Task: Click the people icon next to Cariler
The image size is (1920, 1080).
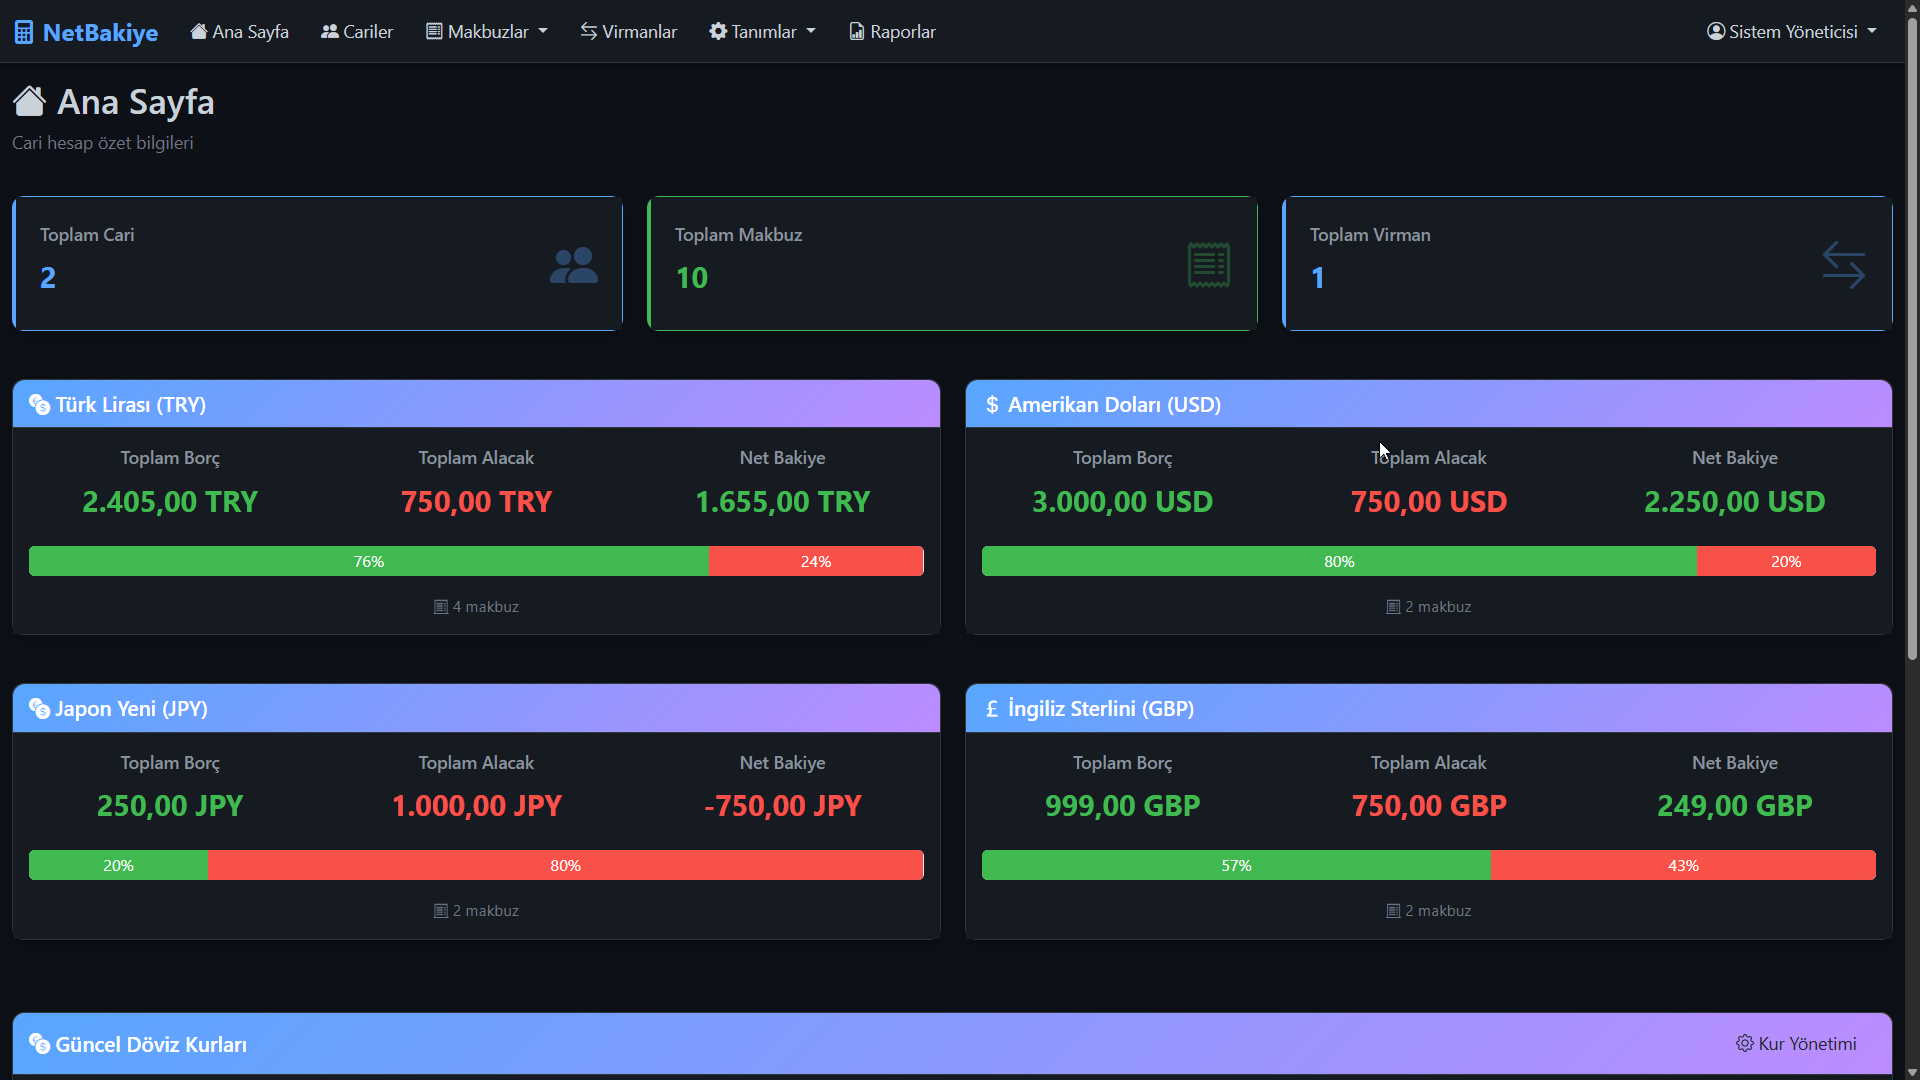Action: pos(328,31)
